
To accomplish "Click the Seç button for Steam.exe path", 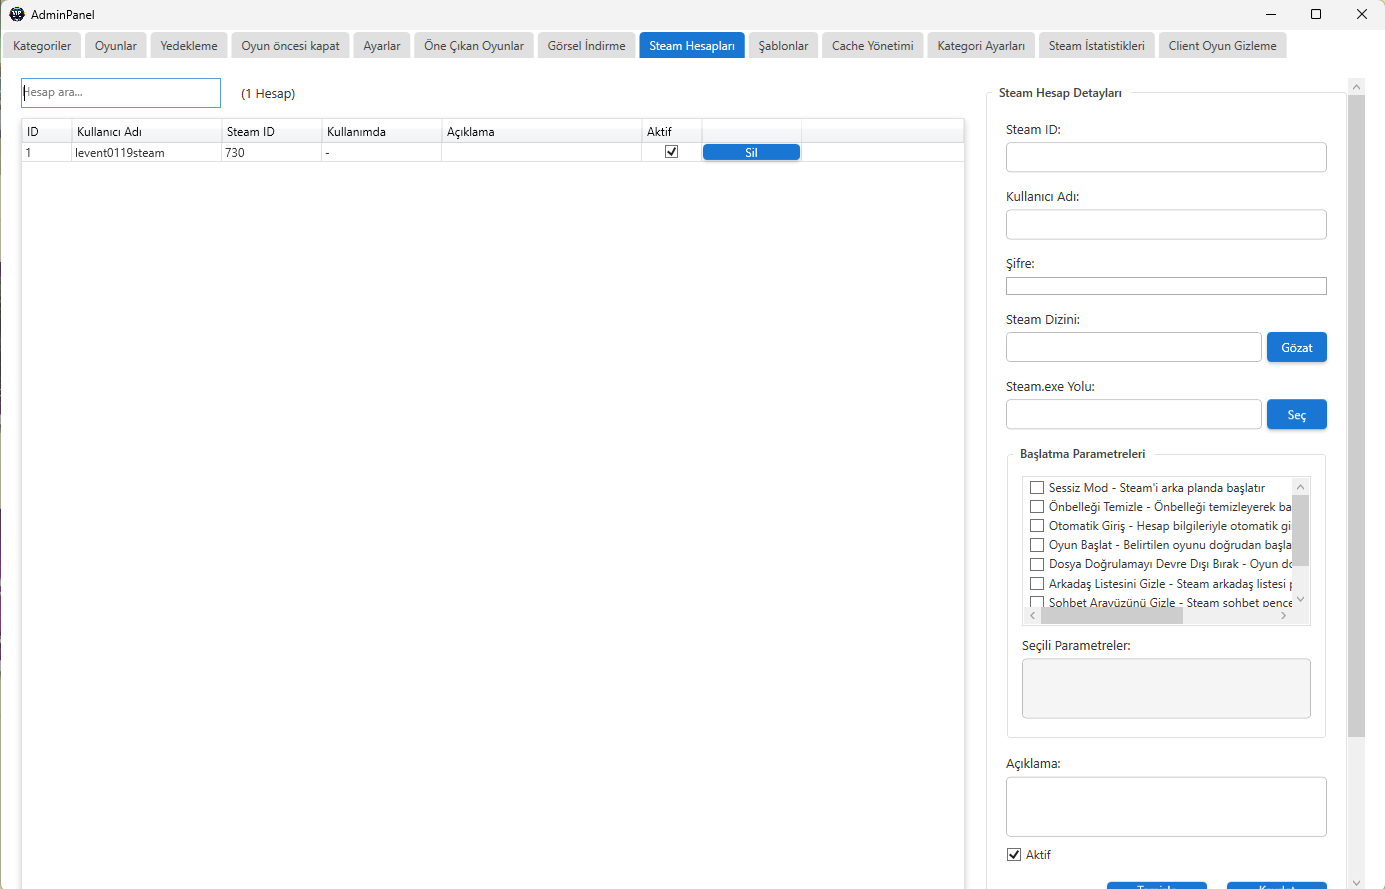I will pos(1297,414).
